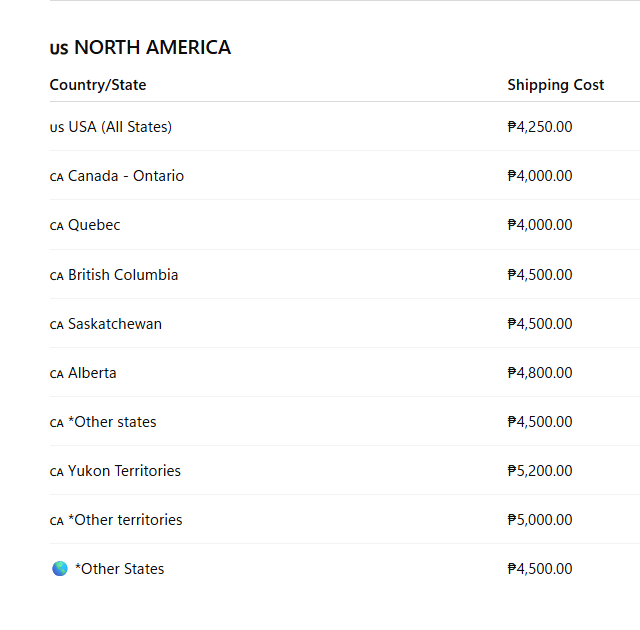
Task: Click the CA flag code before Quebec
Action: pos(57,226)
